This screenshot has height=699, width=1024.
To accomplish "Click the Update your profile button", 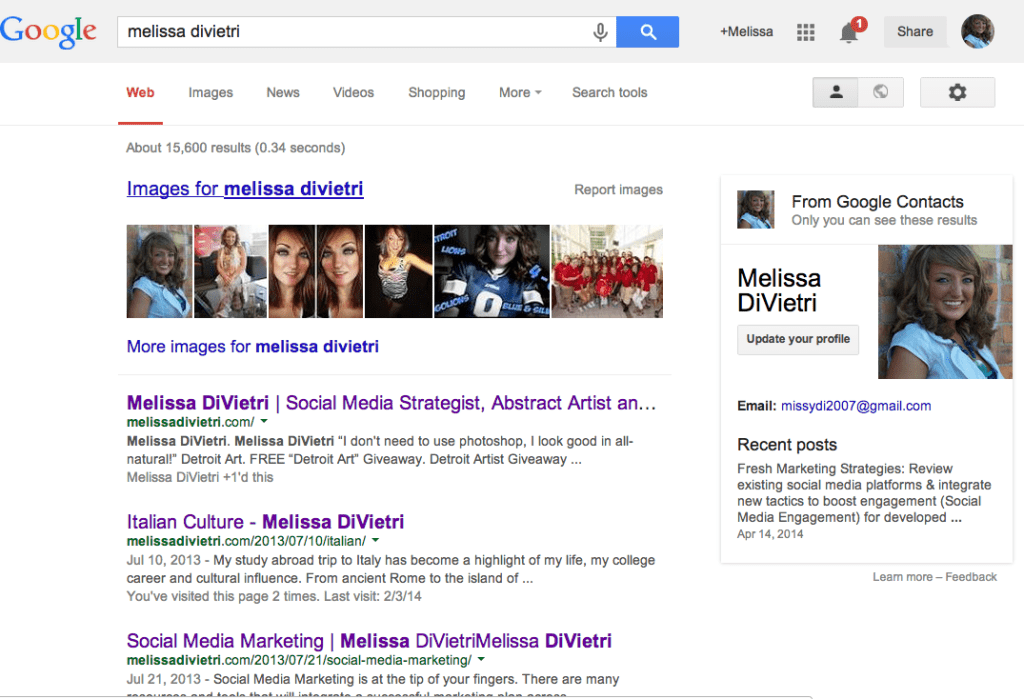I will point(797,339).
